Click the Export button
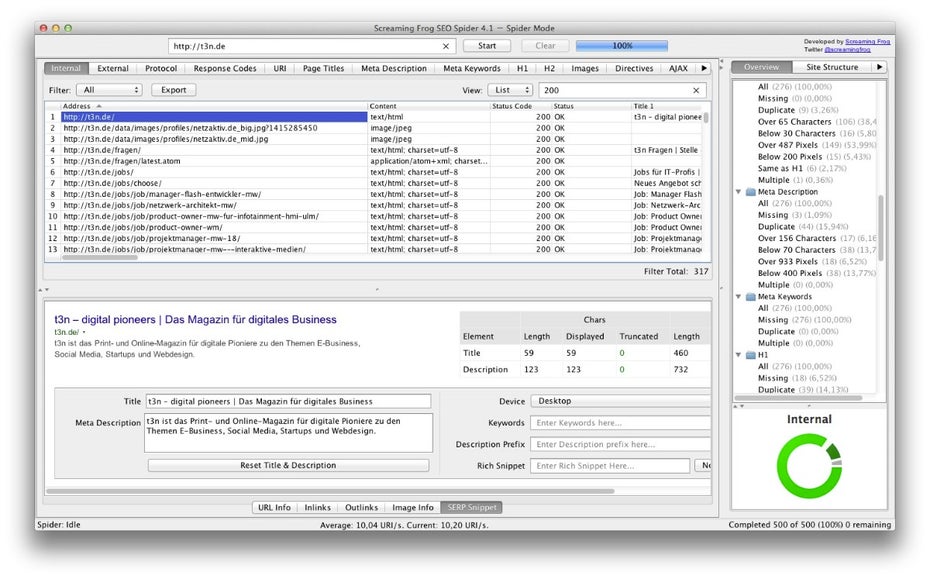This screenshot has height=579, width=930. click(174, 90)
